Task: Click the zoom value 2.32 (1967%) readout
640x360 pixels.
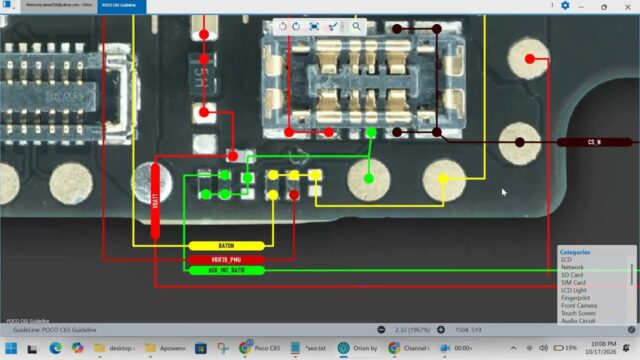Action: point(412,329)
